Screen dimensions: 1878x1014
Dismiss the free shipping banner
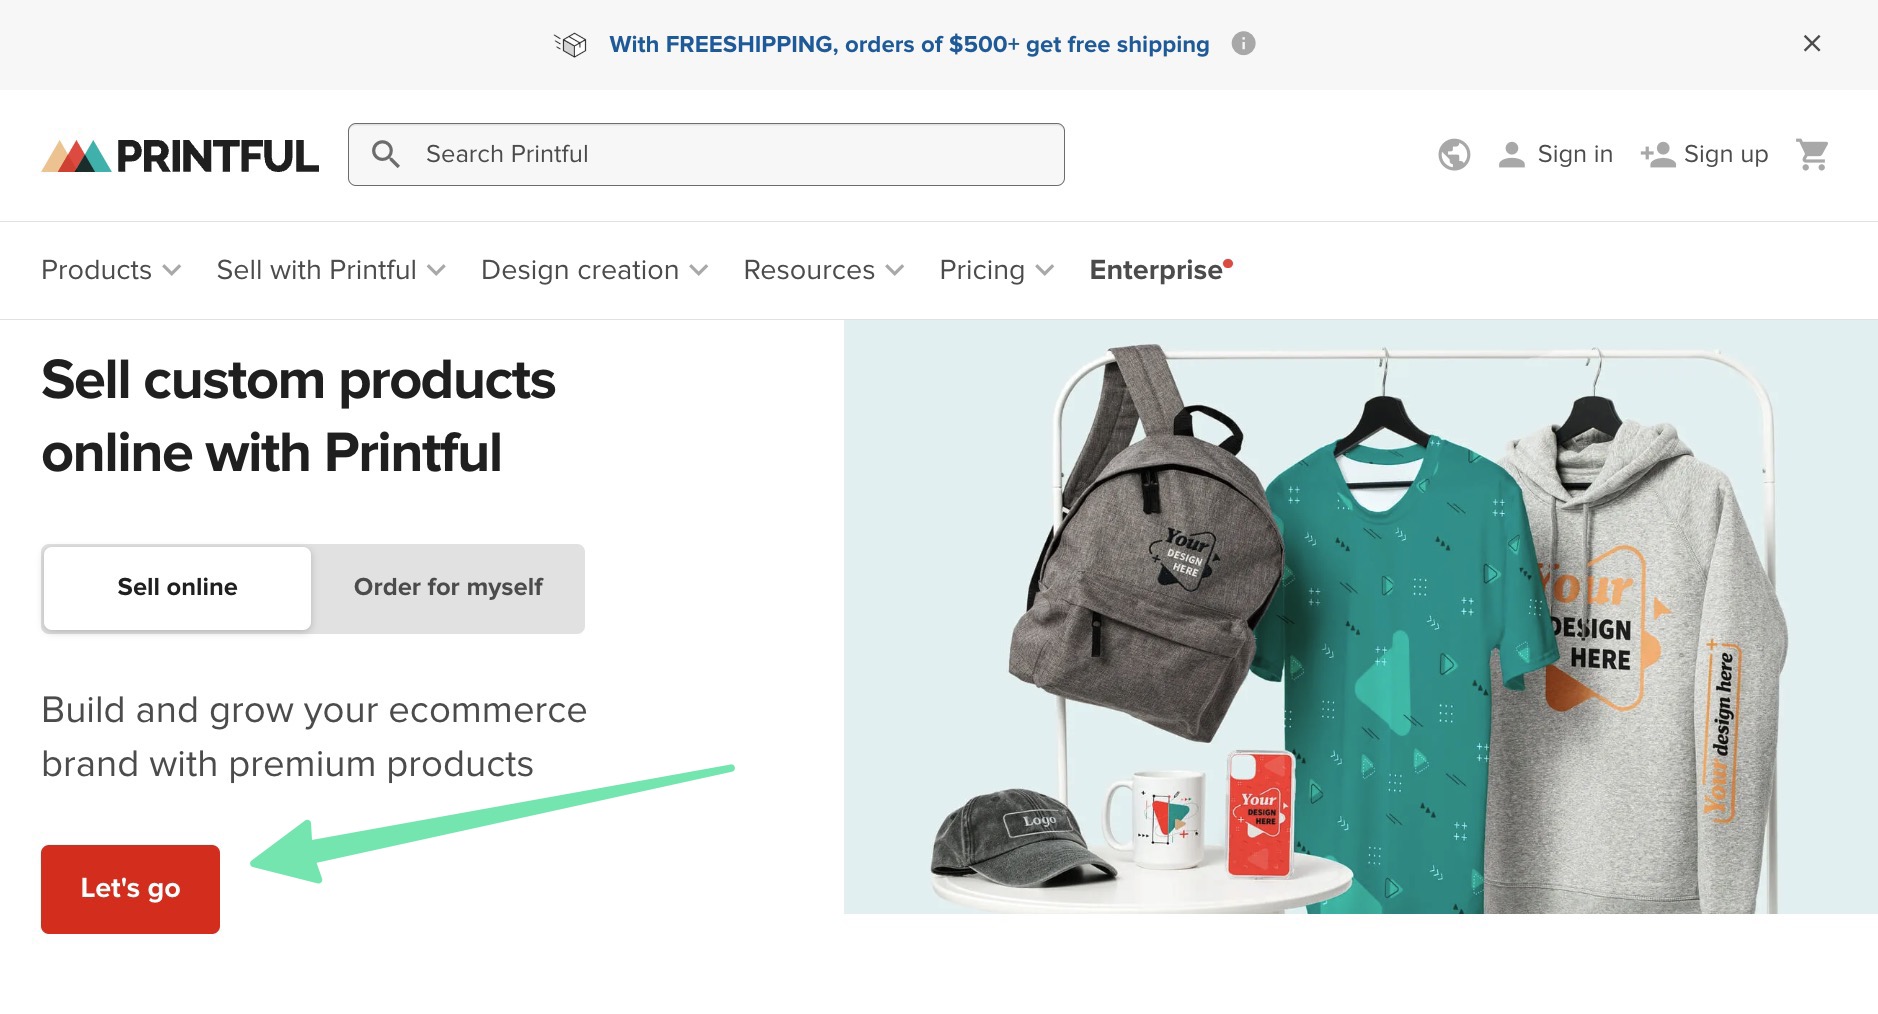click(x=1811, y=44)
